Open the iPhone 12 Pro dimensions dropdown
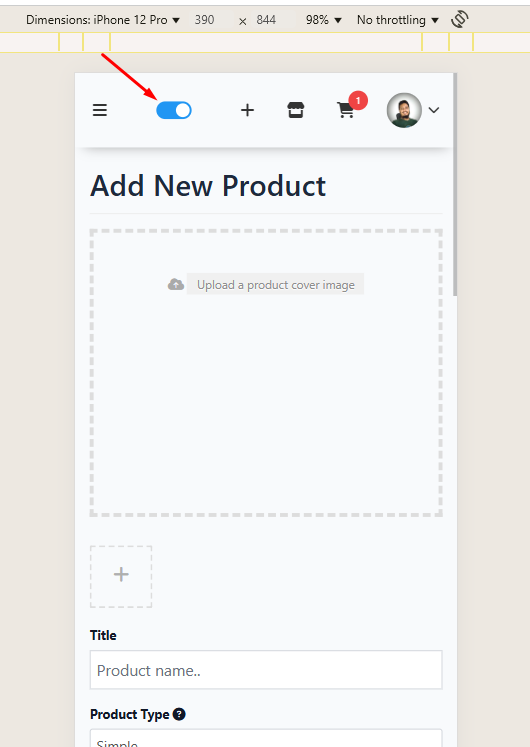Screen dimensions: 530x747 (103, 20)
